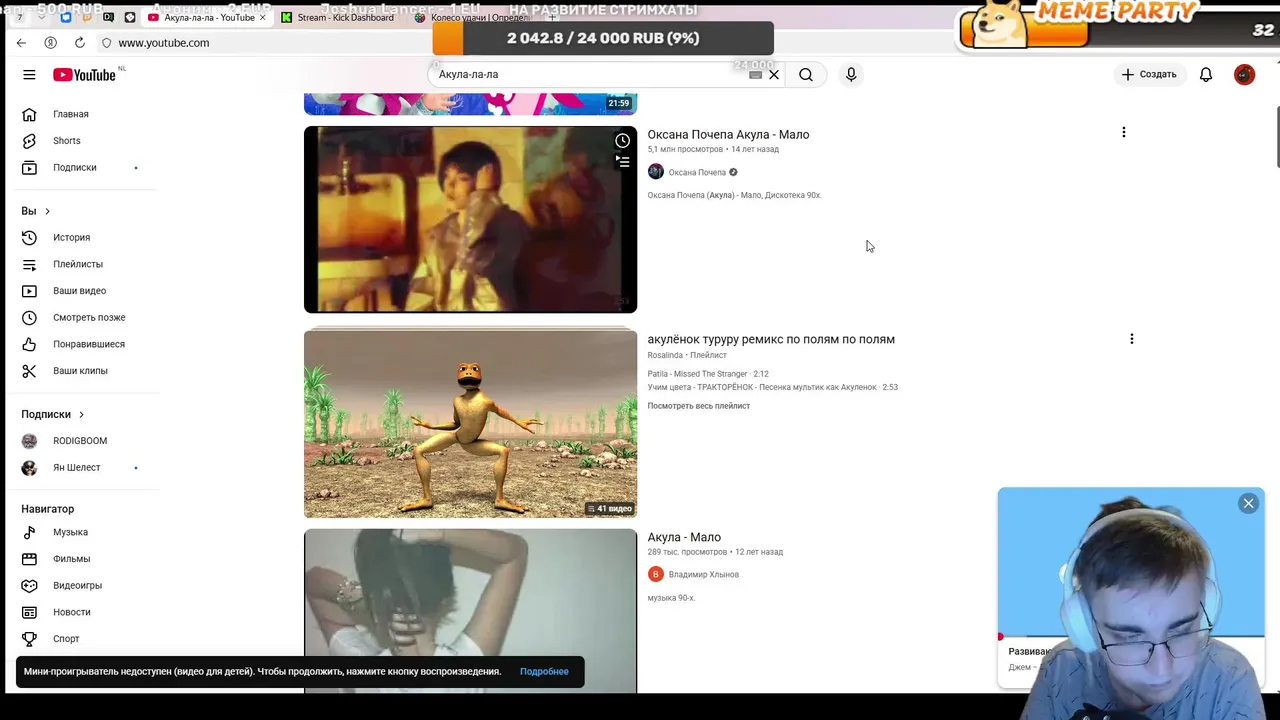The image size is (1280, 720).
Task: Switch to the Колесо удачи tab
Action: 474,18
